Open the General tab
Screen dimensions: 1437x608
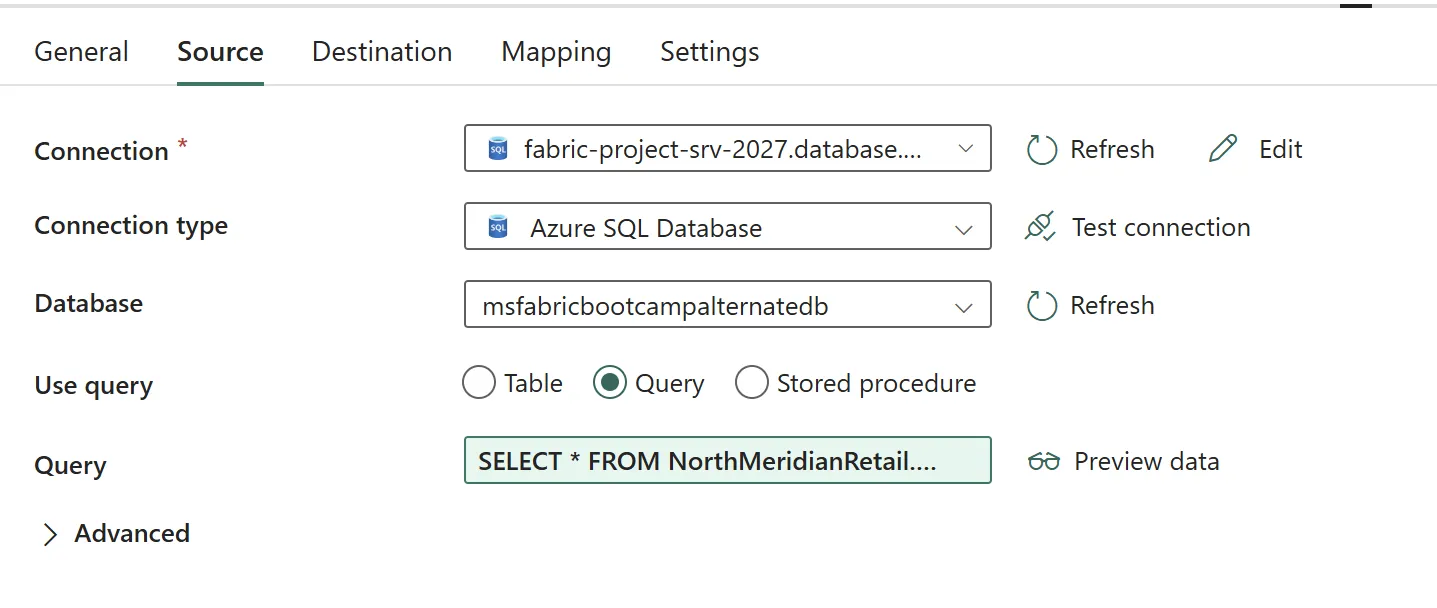[x=81, y=52]
